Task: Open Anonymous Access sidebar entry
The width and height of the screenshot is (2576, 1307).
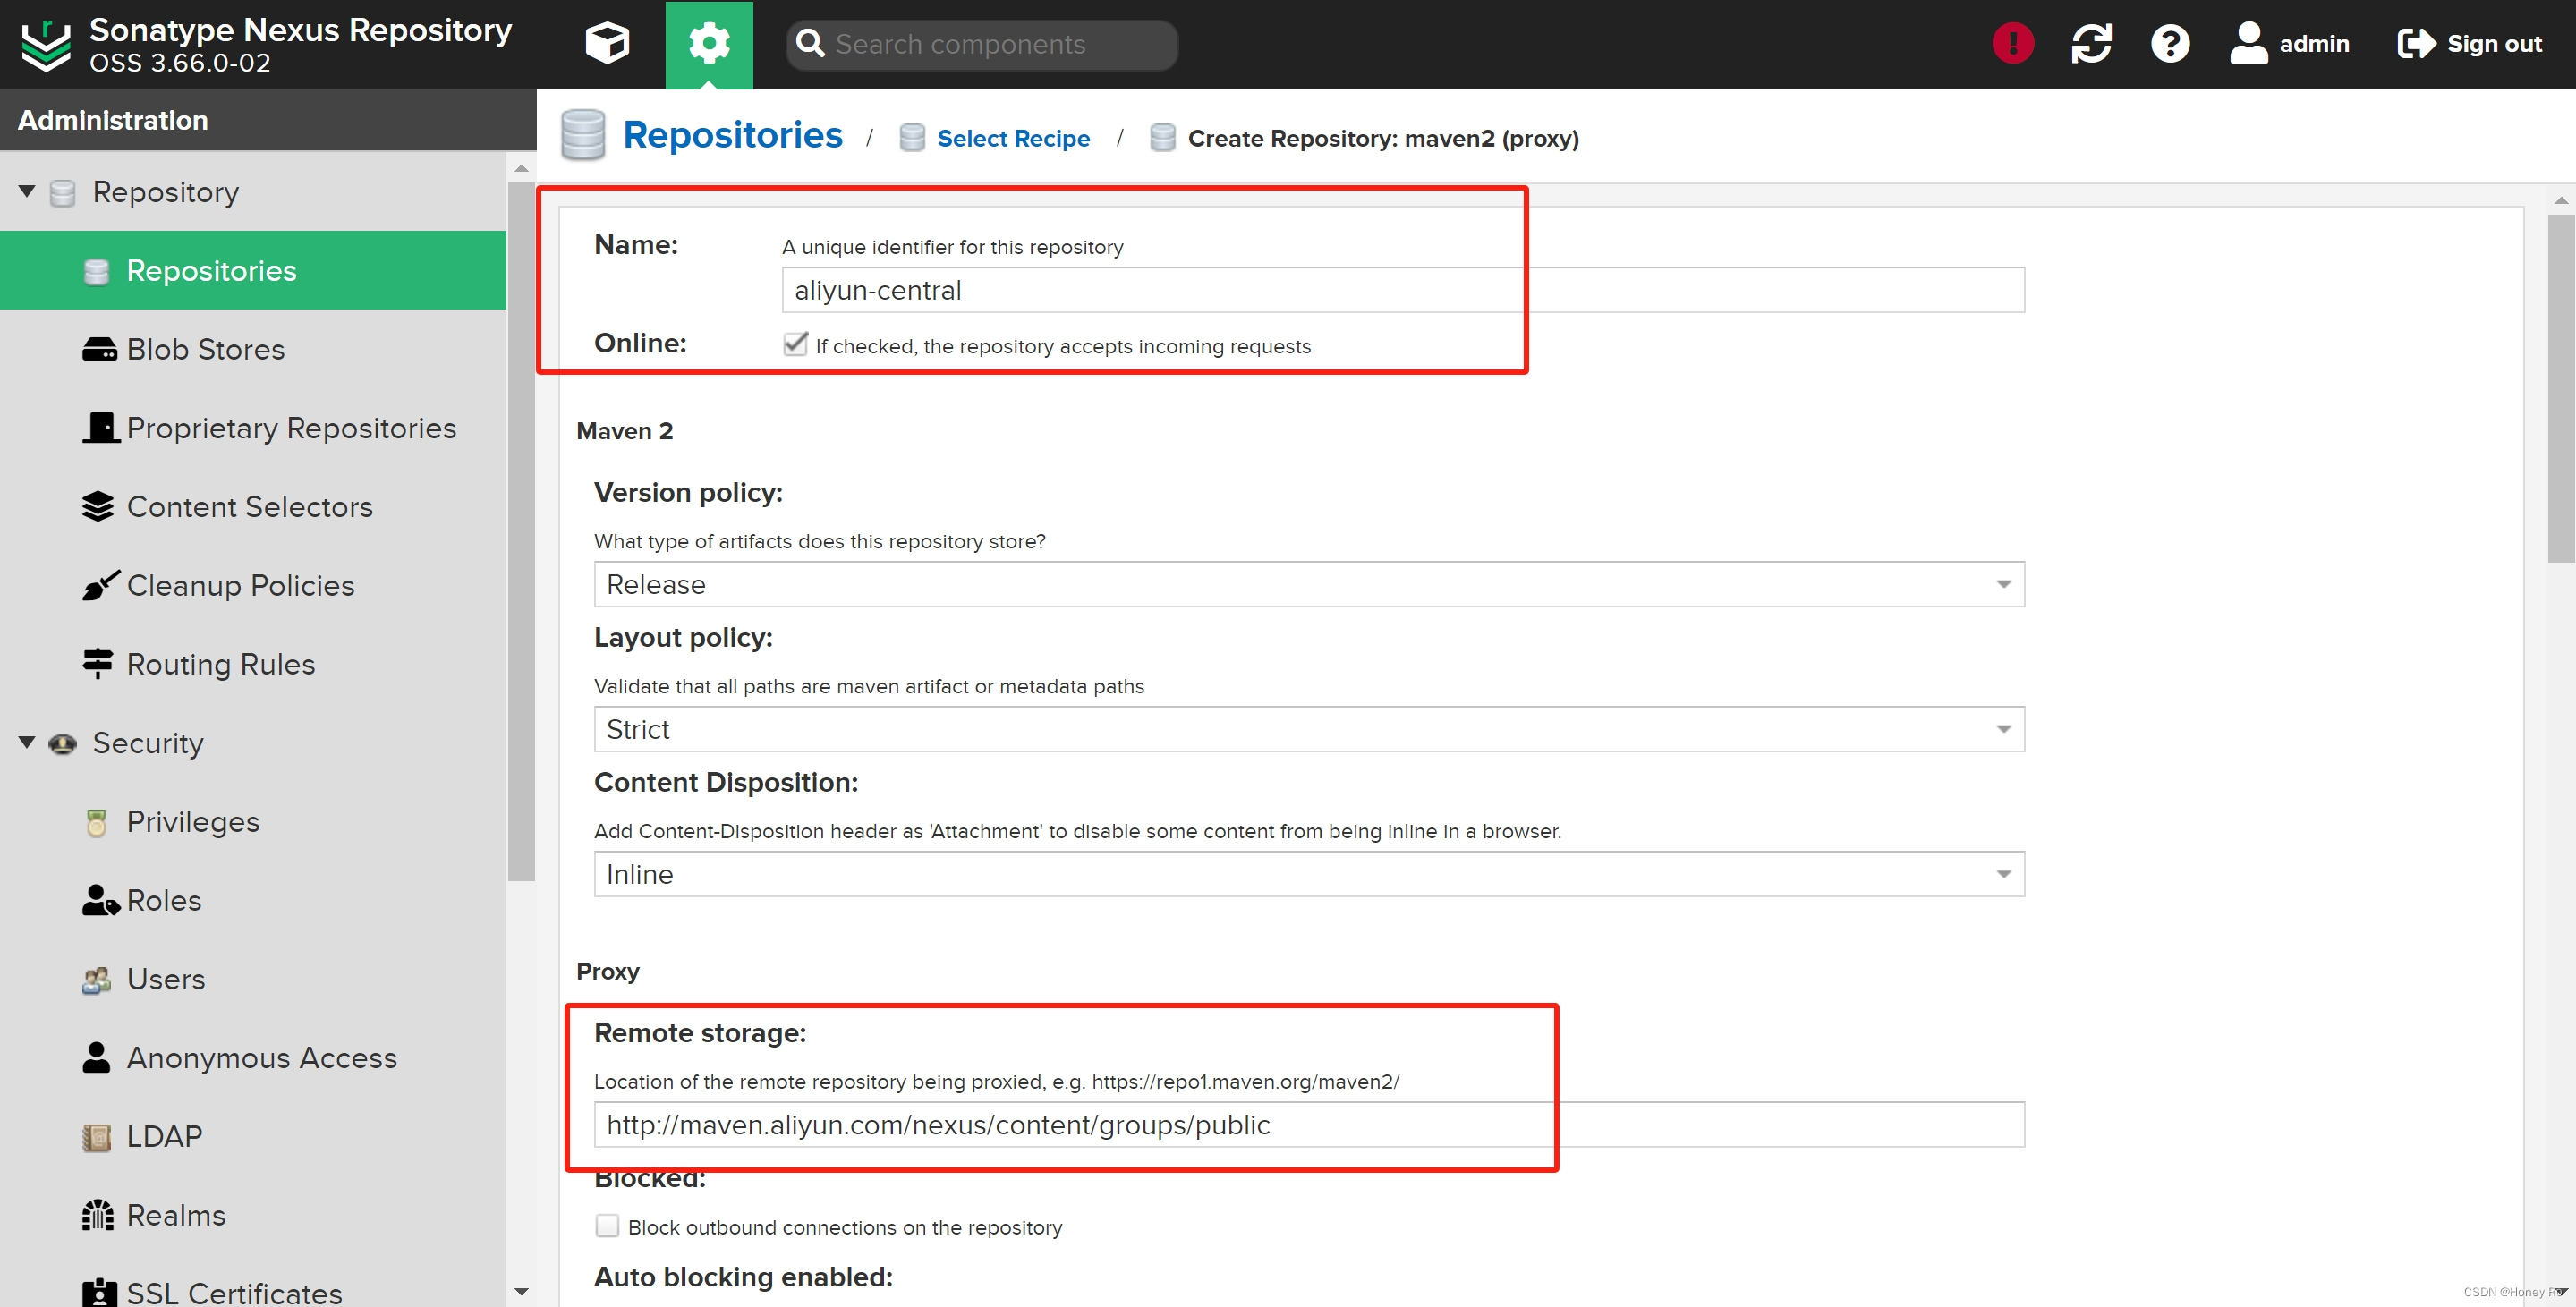Action: (x=253, y=1057)
